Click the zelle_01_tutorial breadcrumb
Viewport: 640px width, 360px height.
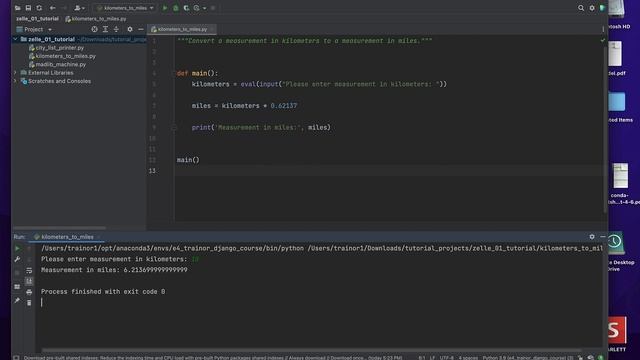click(x=37, y=19)
